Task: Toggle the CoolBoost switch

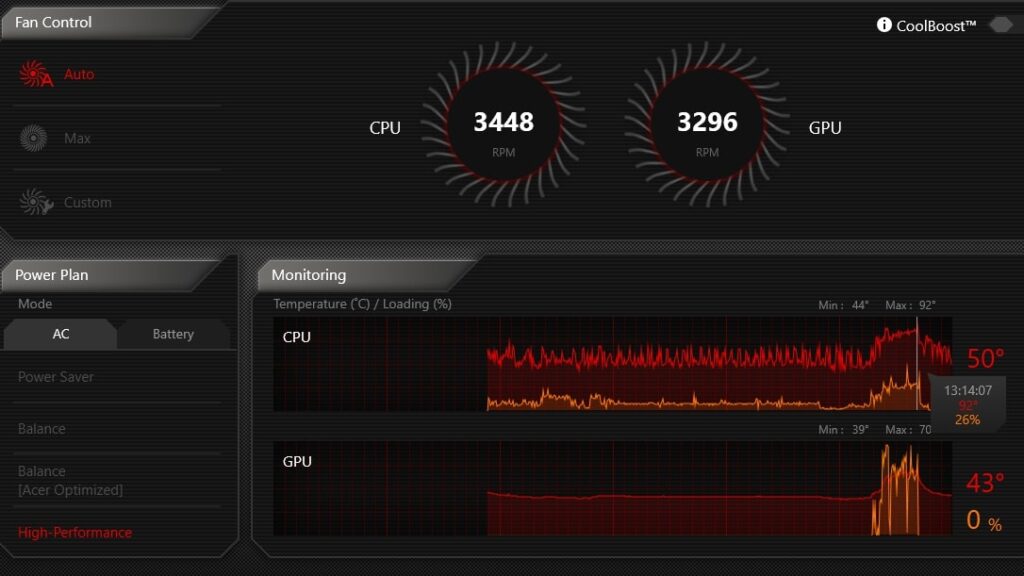Action: [1000, 25]
